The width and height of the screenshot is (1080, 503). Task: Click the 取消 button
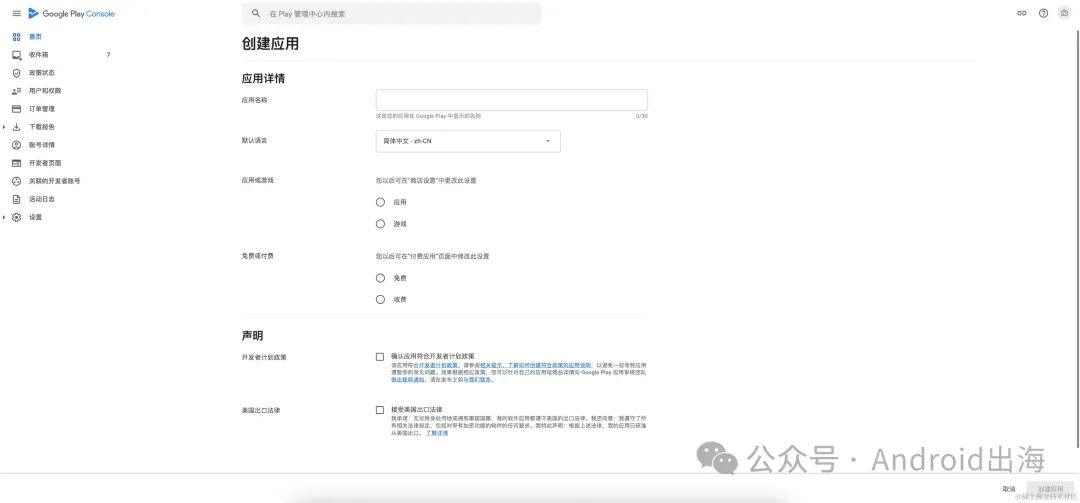1009,489
